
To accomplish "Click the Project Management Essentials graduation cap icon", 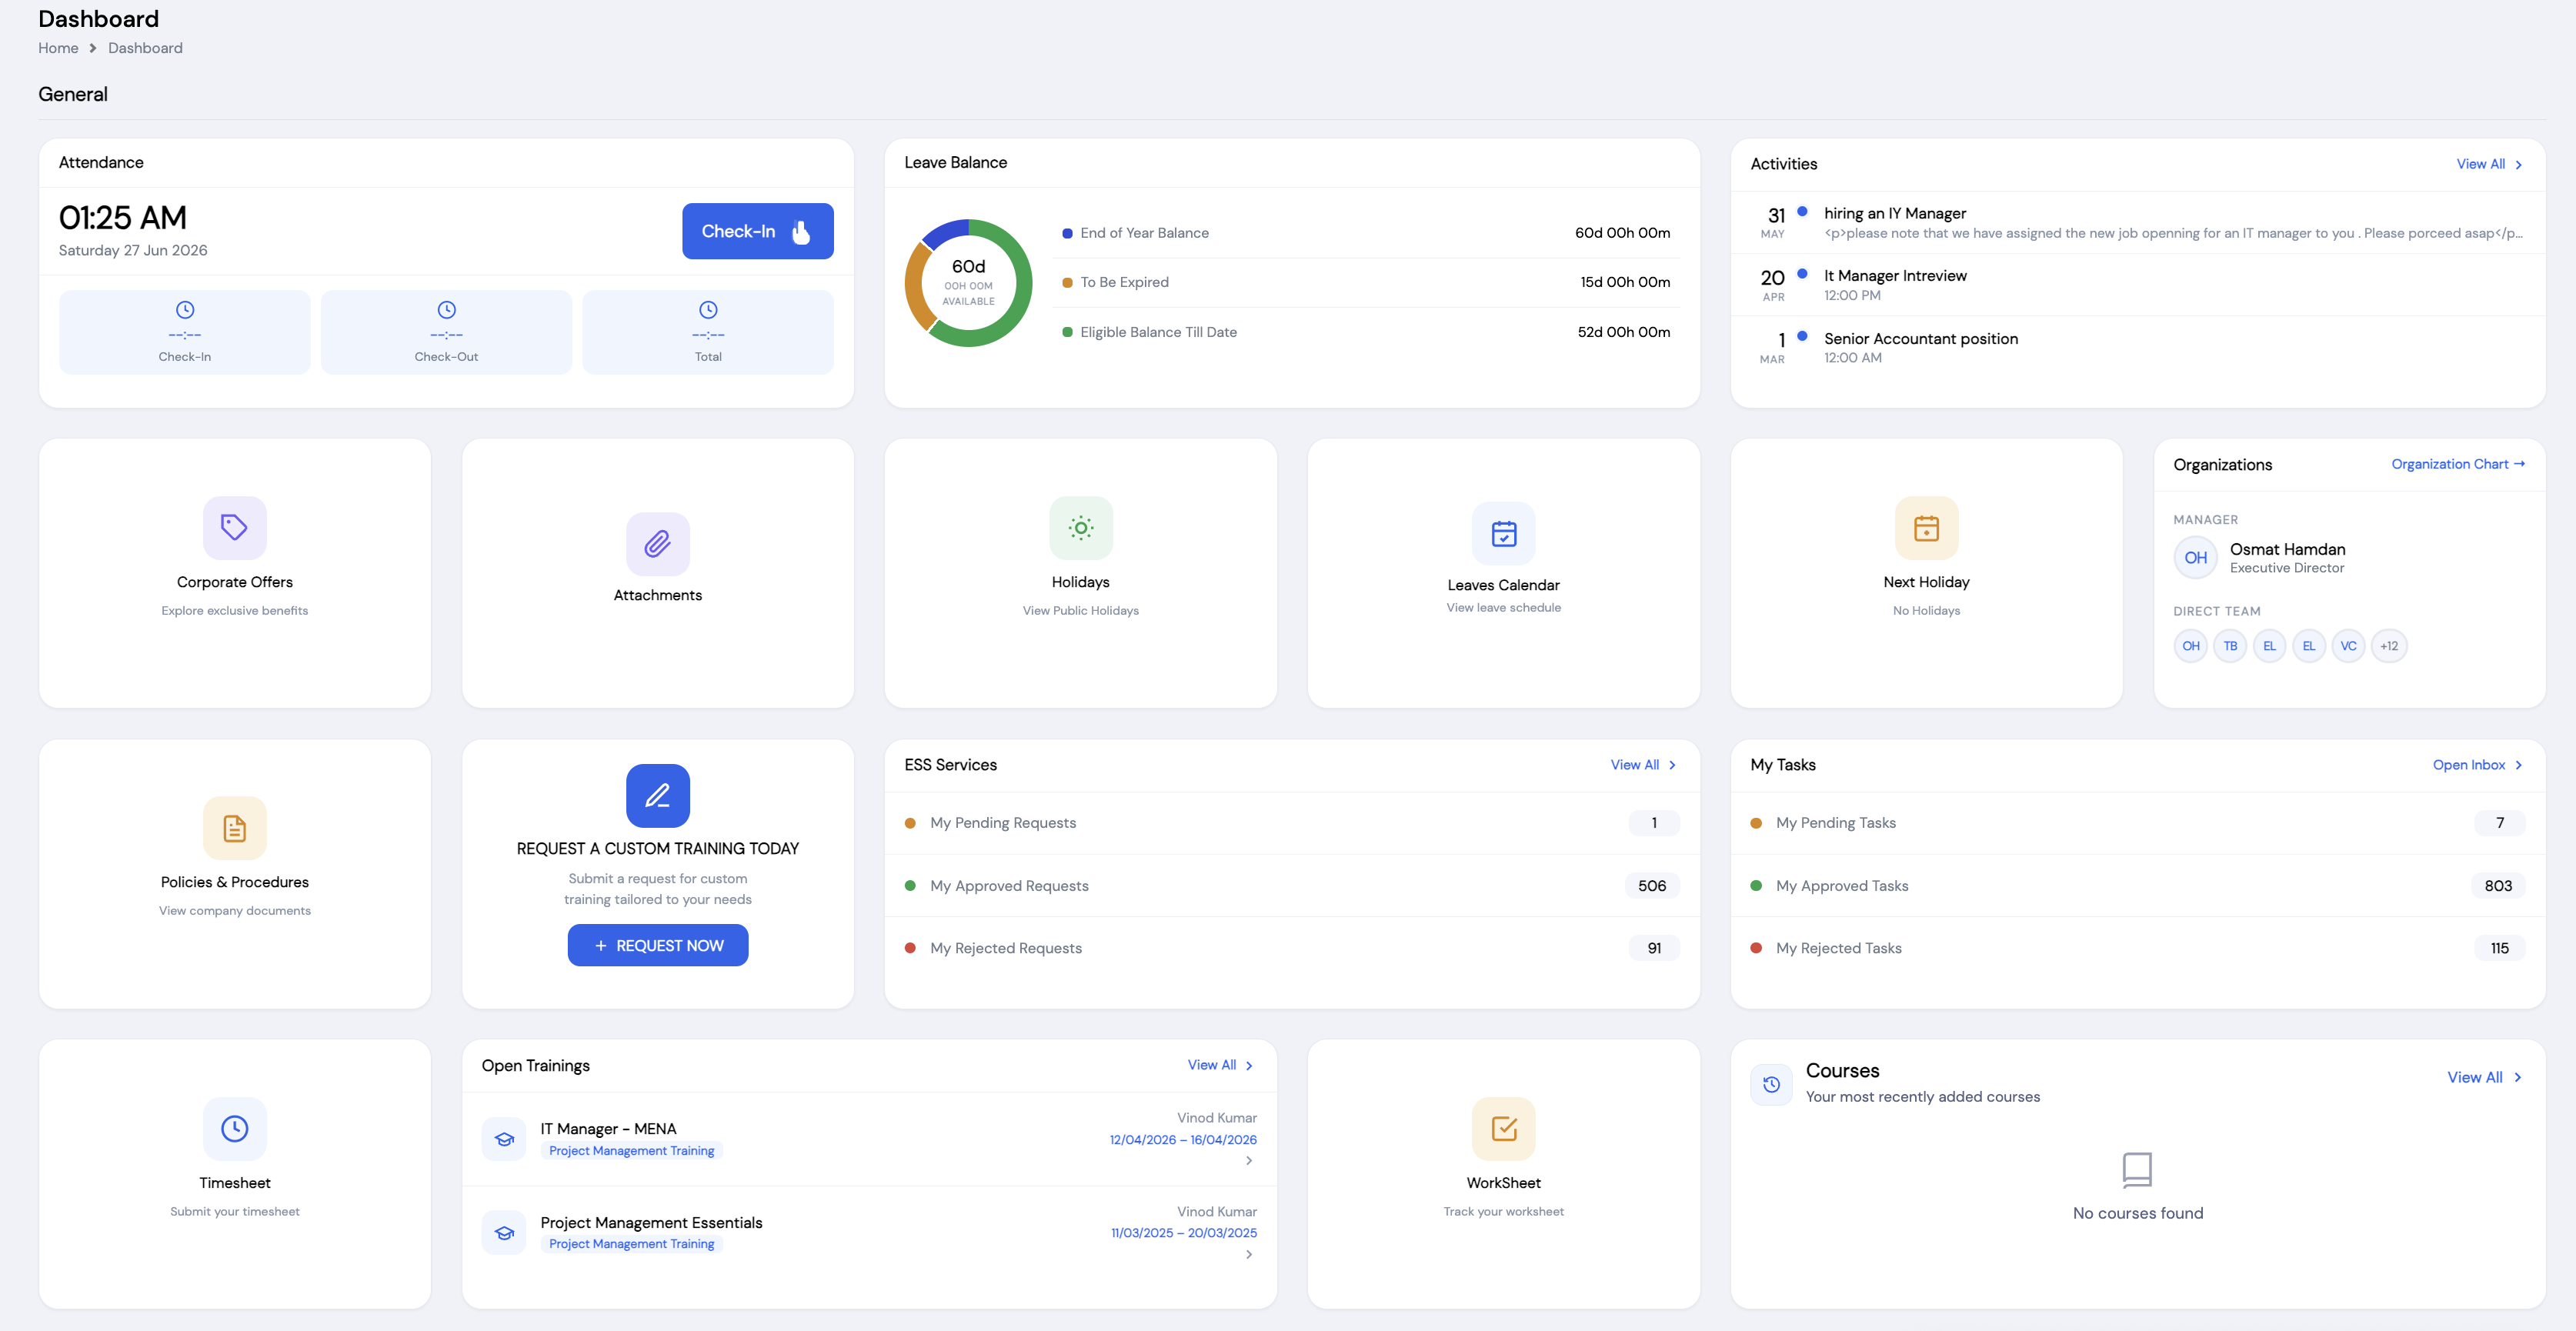I will click(504, 1233).
